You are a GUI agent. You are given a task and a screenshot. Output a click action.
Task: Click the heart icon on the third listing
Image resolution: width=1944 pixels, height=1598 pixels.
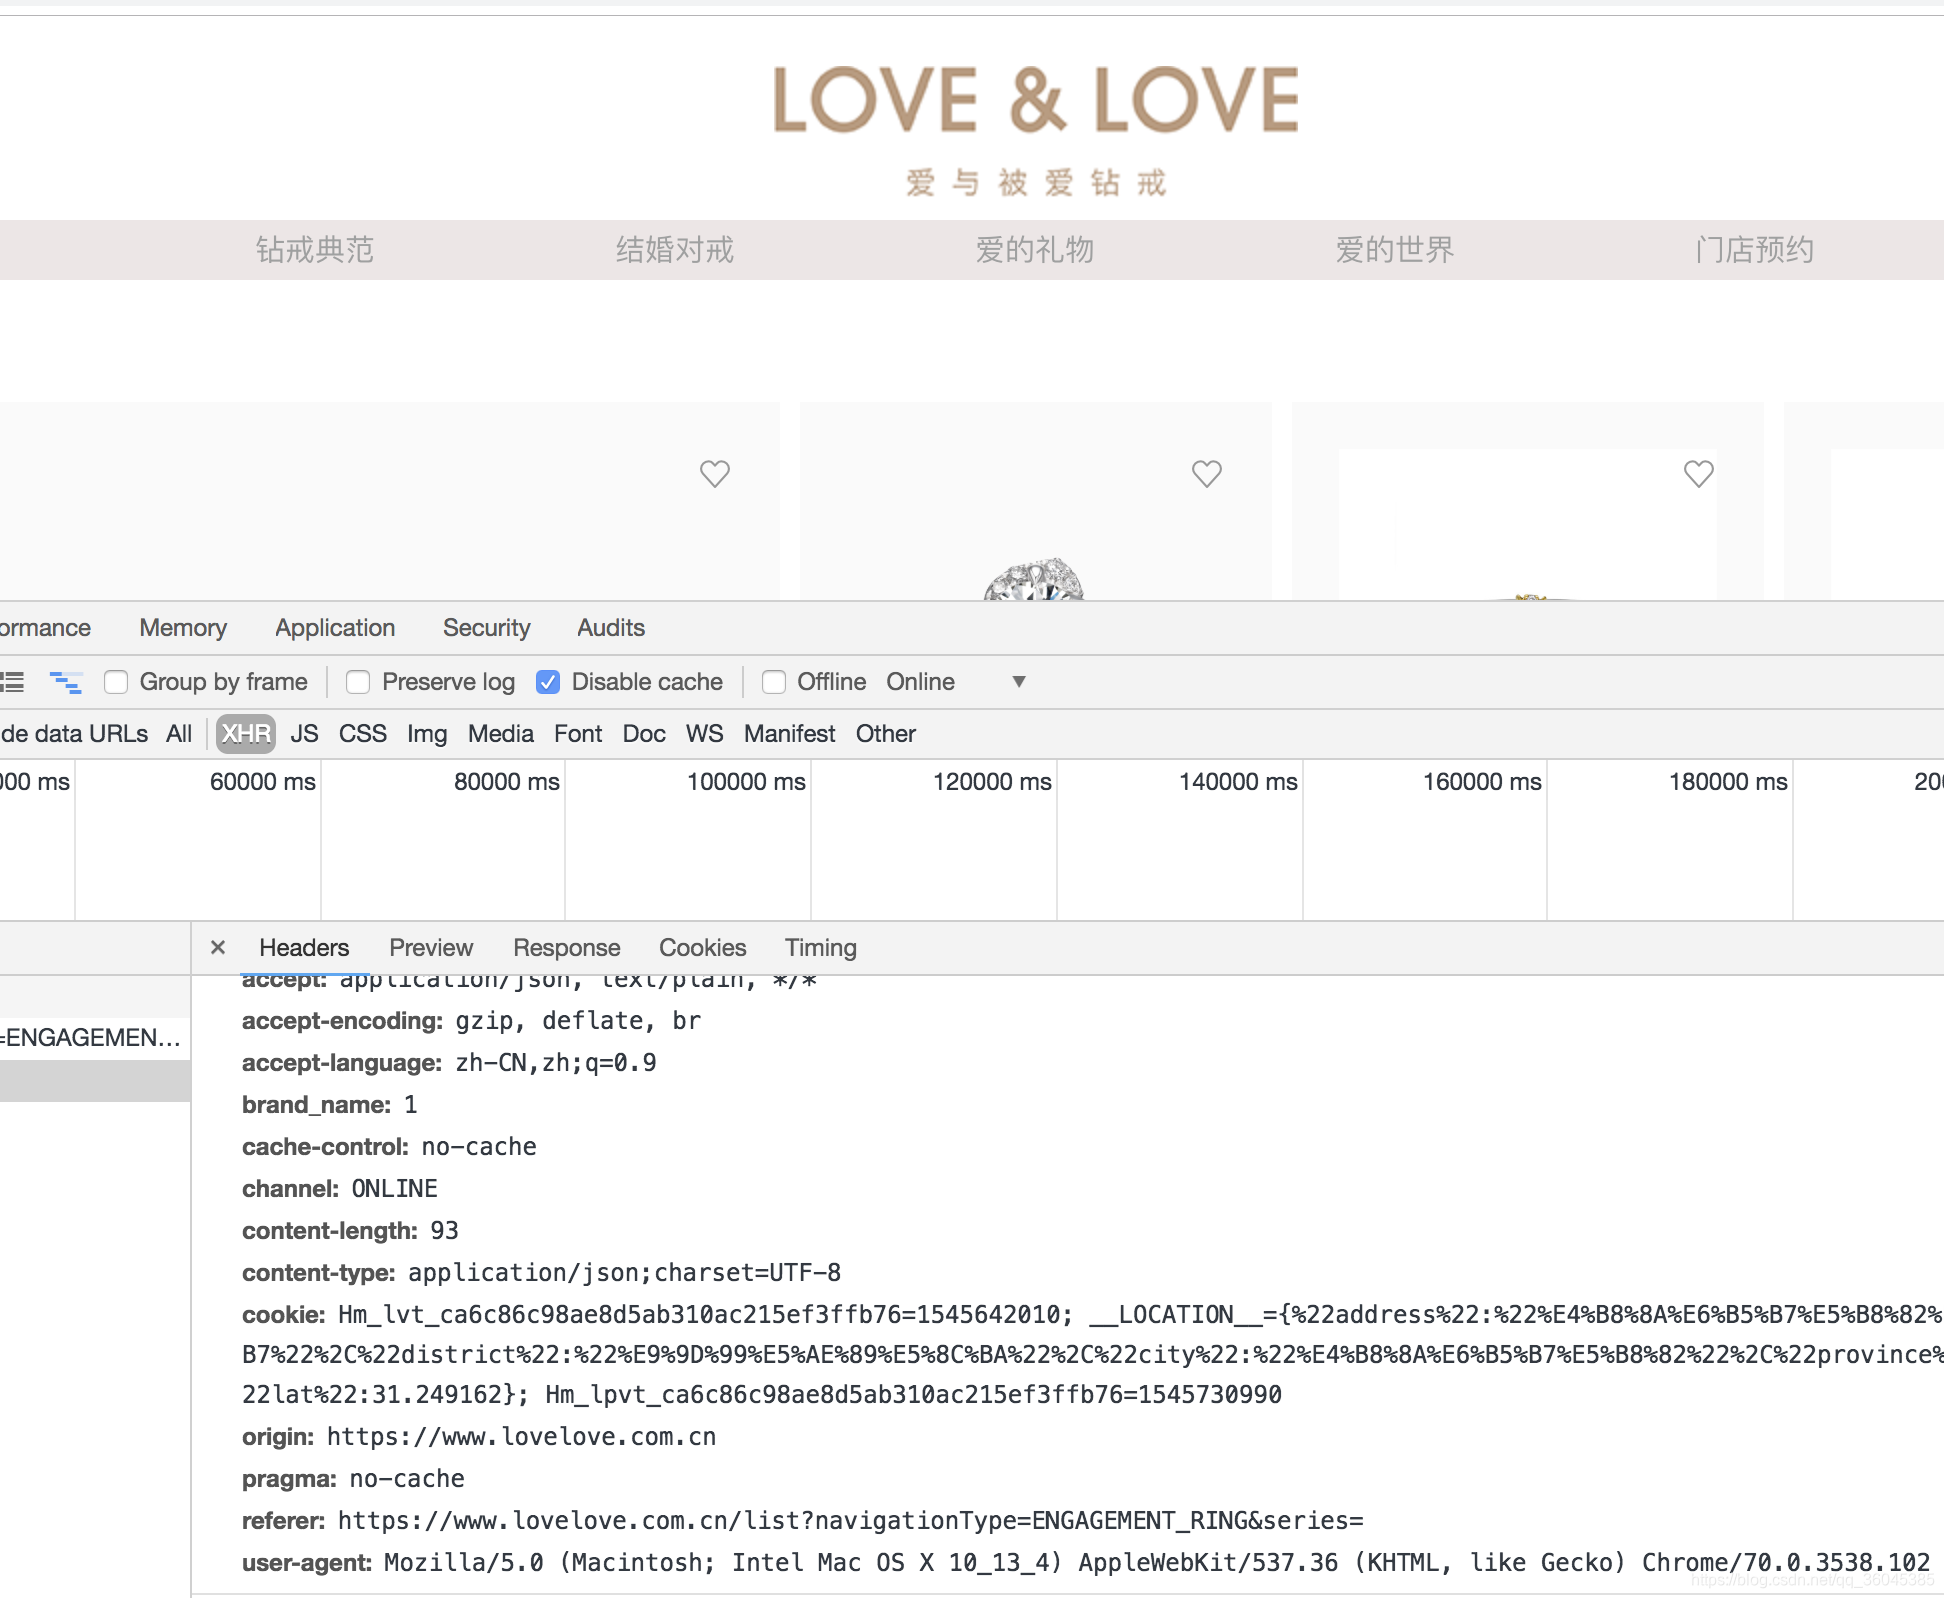[x=1698, y=474]
